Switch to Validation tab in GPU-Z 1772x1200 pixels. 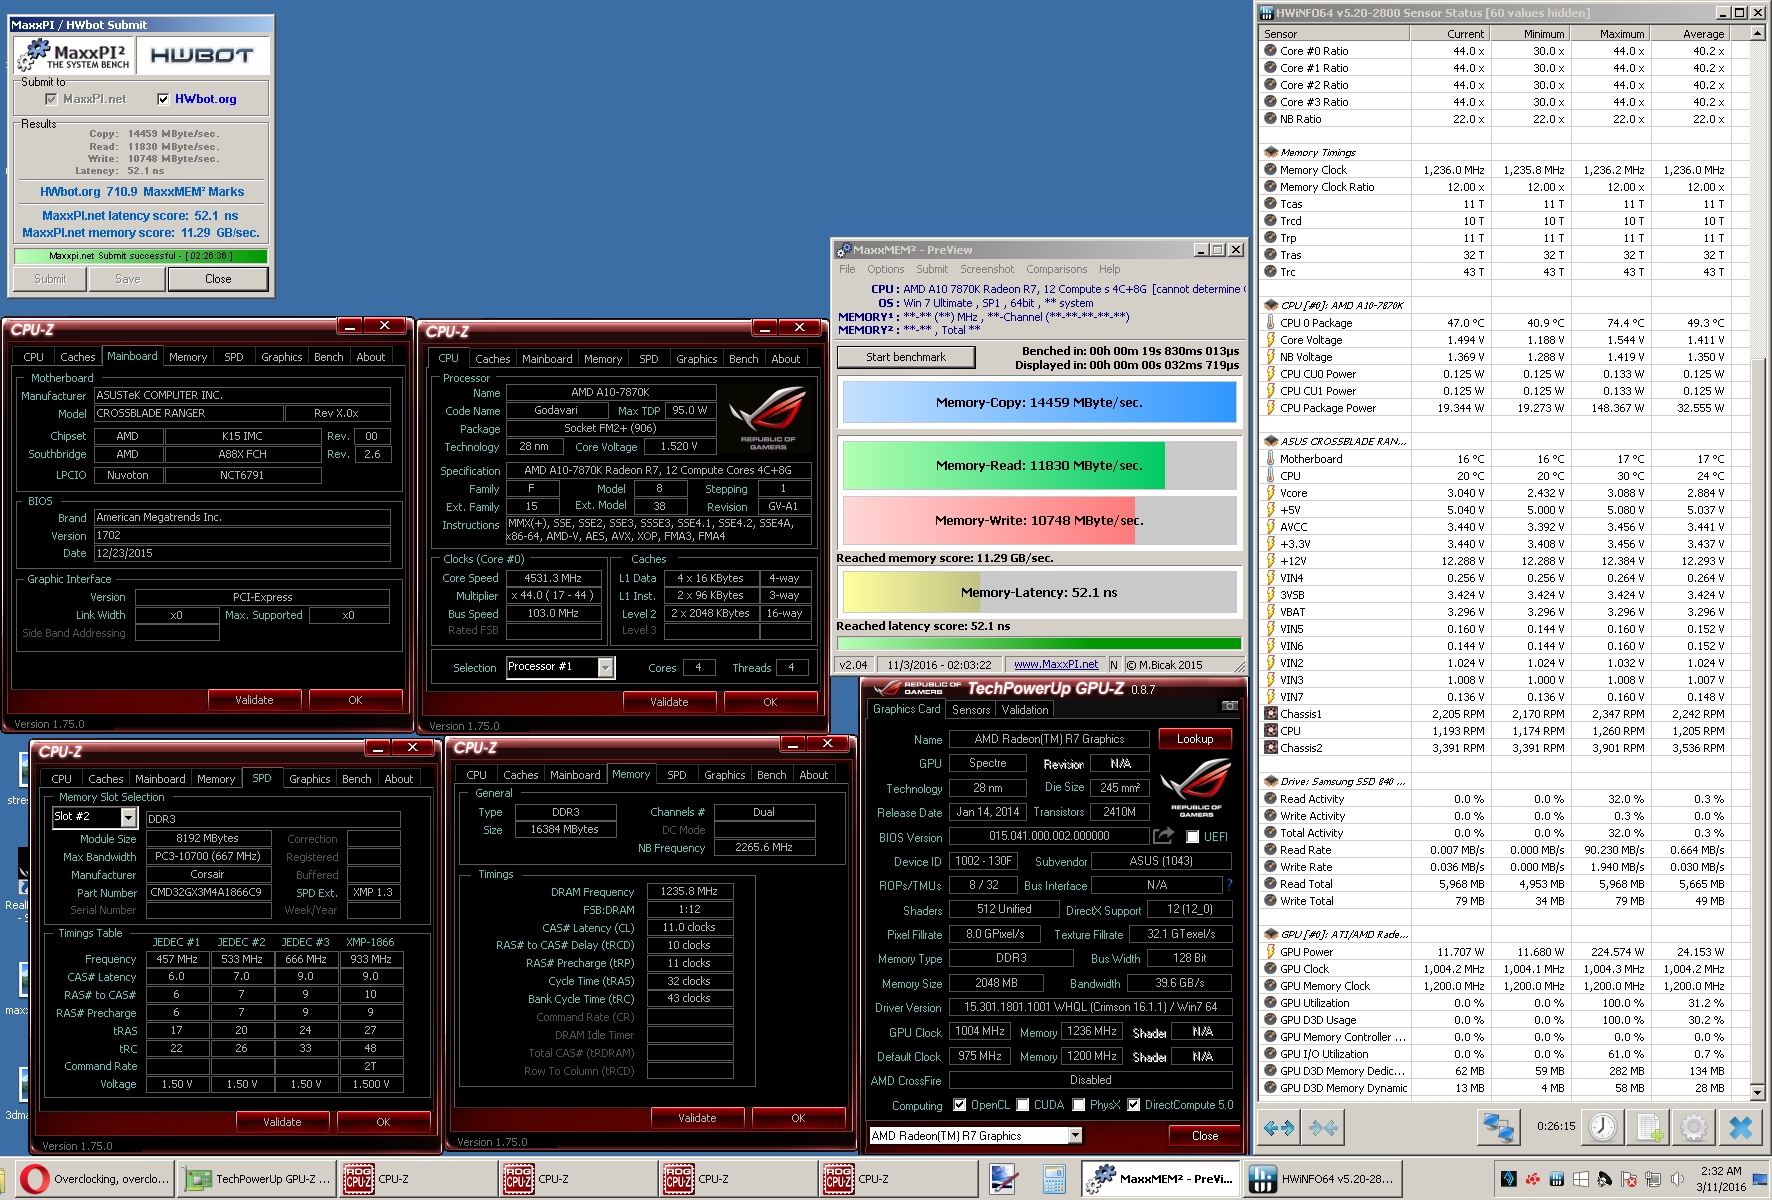click(x=1025, y=709)
